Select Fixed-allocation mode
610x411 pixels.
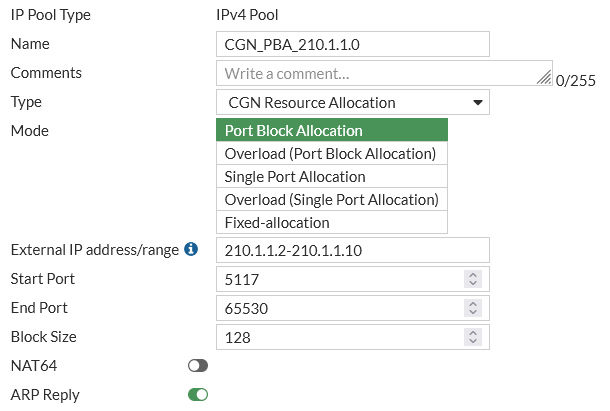point(332,222)
